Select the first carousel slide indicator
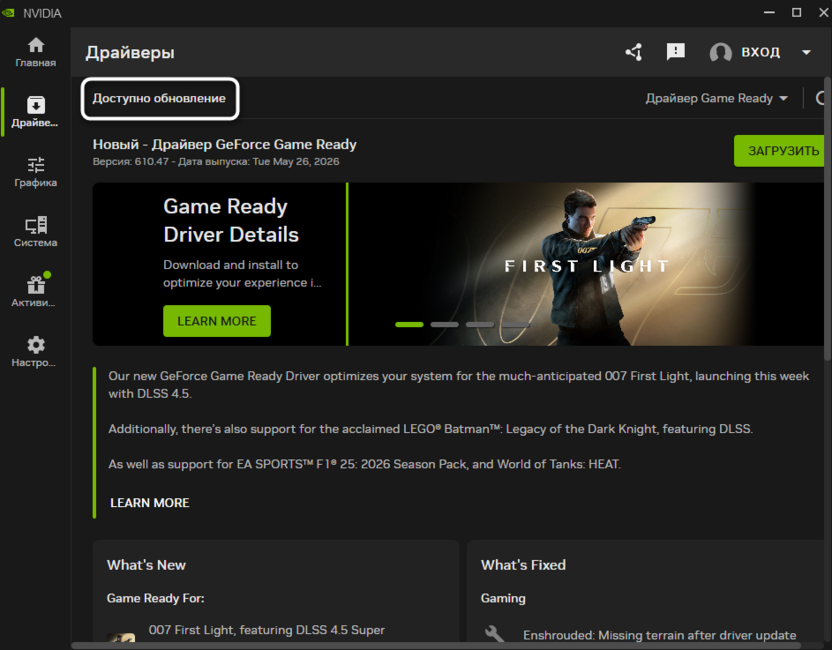The width and height of the screenshot is (832, 650). 409,324
